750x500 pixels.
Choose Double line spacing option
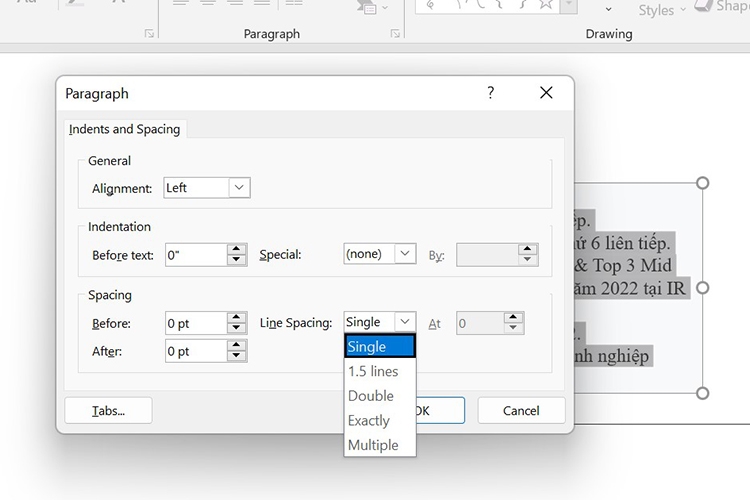point(380,396)
